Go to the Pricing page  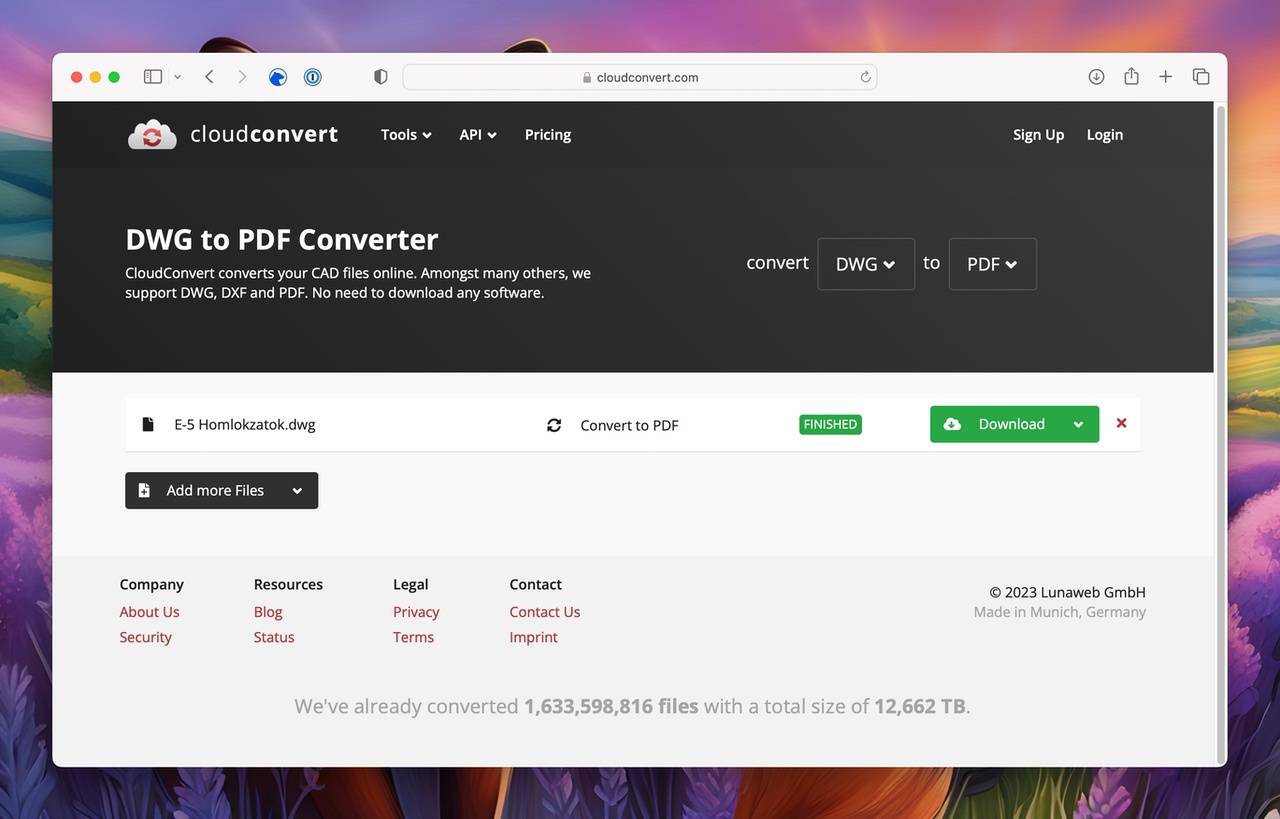click(x=548, y=135)
